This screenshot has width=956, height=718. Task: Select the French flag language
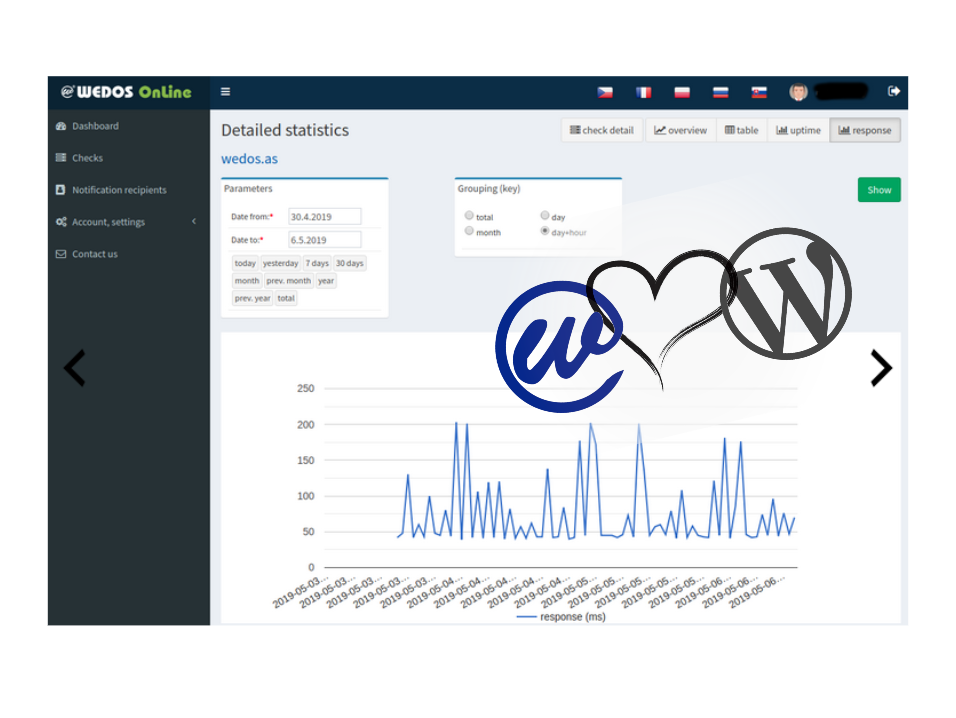[x=643, y=92]
